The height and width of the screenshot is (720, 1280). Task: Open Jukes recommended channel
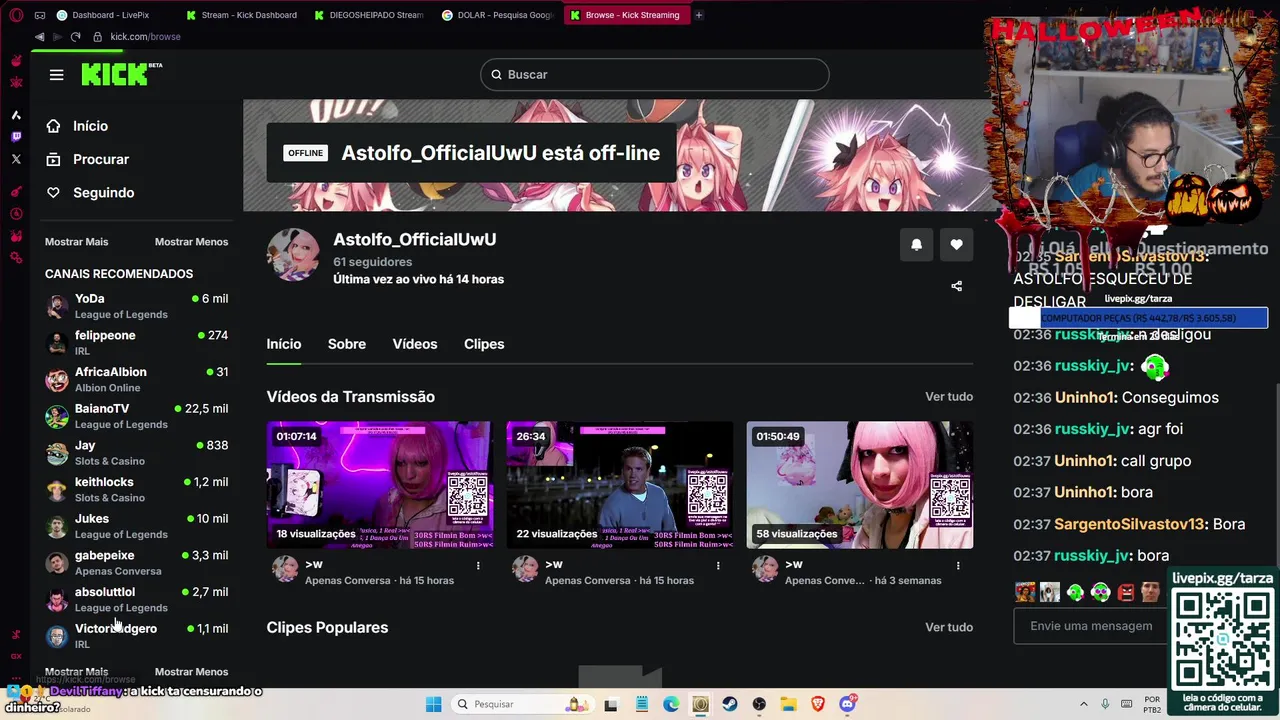[137, 526]
